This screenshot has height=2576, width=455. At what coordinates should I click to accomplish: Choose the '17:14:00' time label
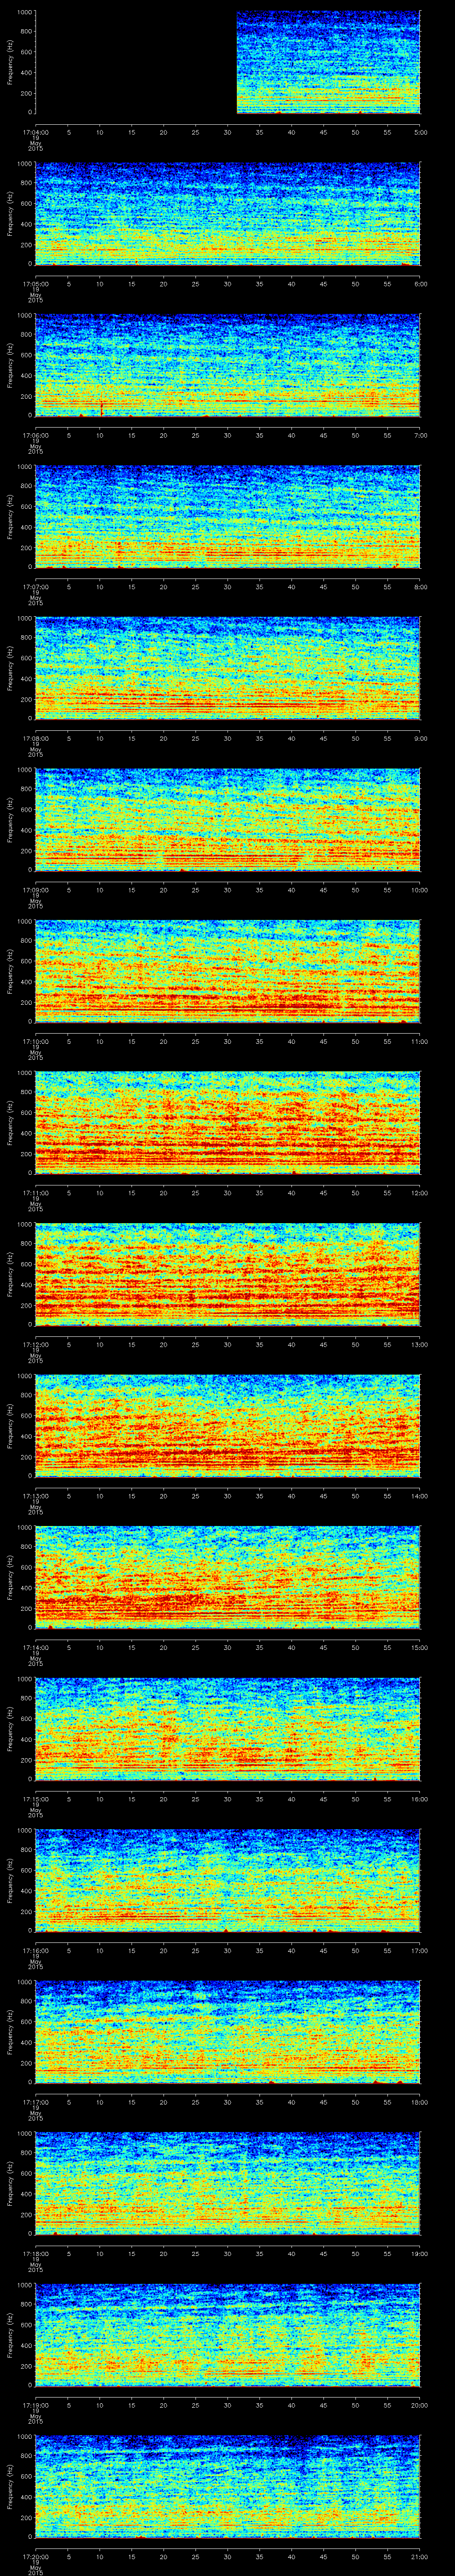click(35, 1647)
